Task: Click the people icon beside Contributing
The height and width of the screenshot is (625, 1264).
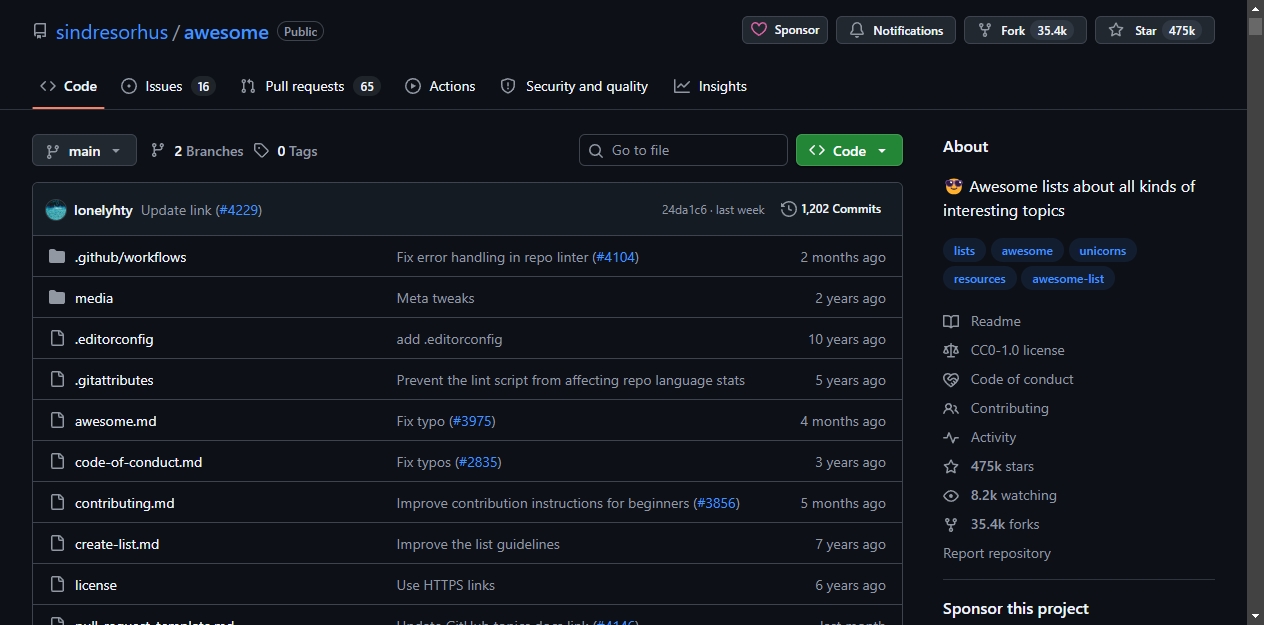Action: [x=951, y=408]
